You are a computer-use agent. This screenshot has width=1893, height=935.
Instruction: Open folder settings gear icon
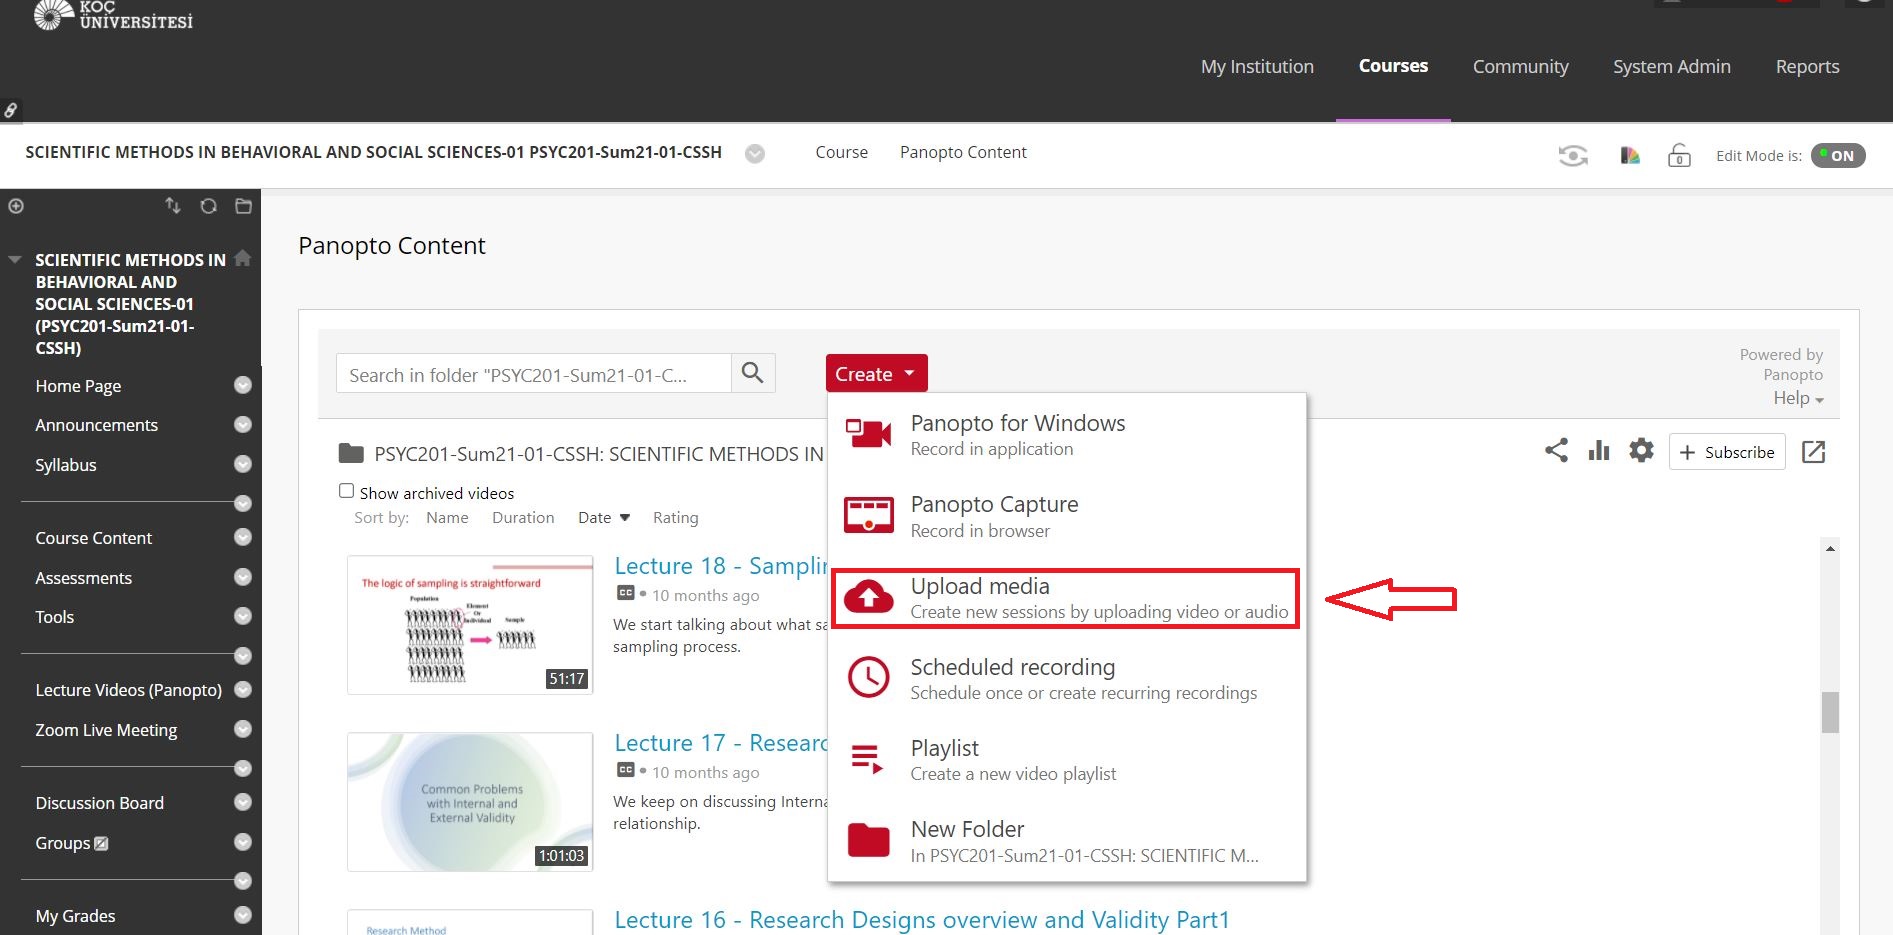1641,451
